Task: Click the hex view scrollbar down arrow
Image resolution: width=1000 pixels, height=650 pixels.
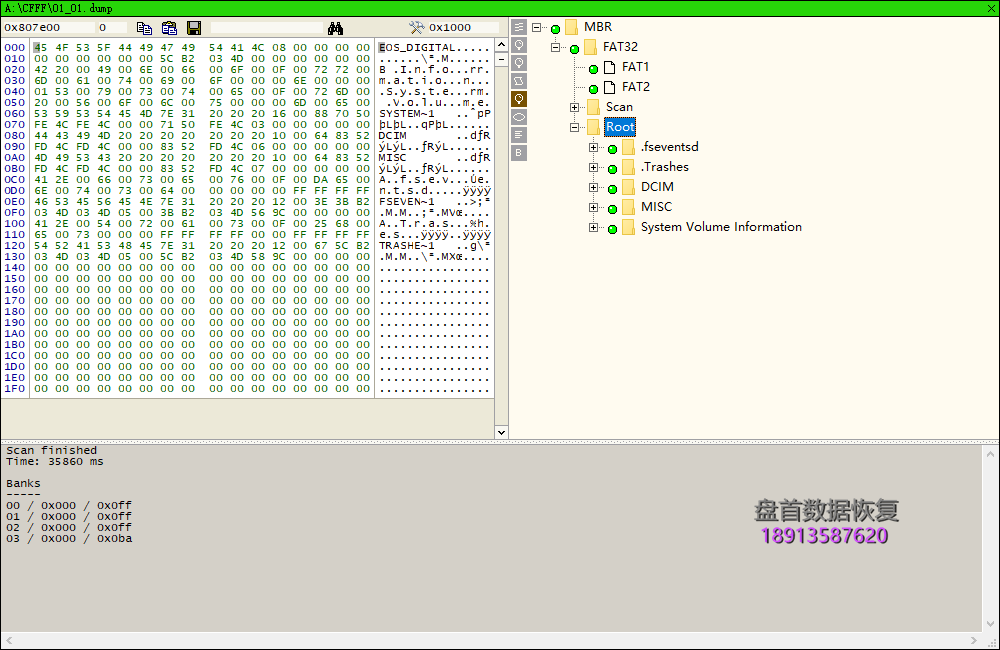Action: 501,430
